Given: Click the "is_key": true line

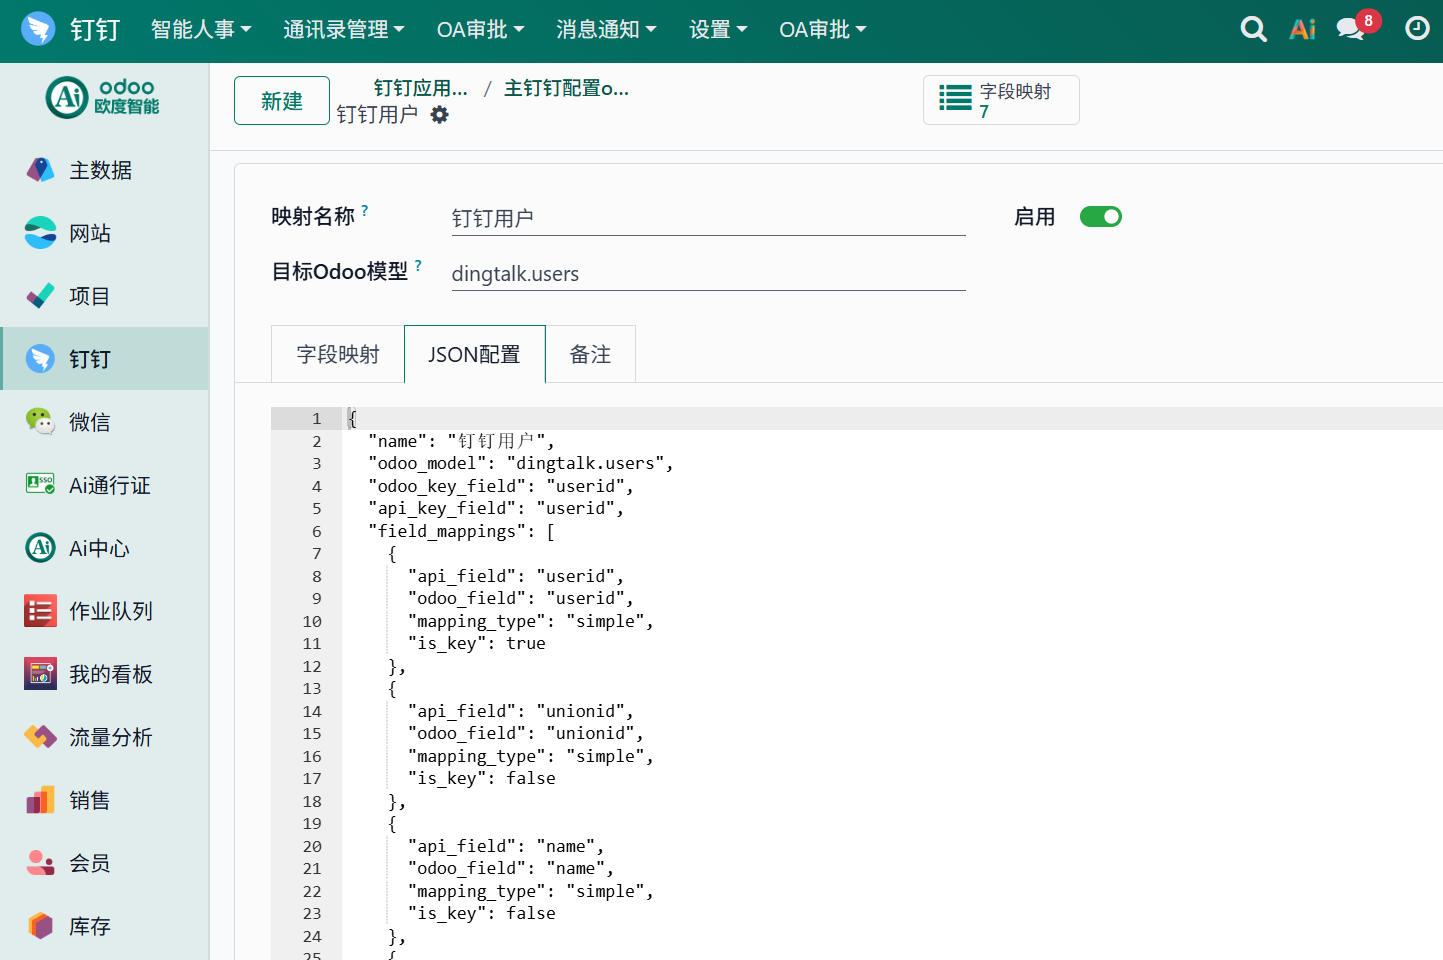Looking at the screenshot, I should point(476,644).
